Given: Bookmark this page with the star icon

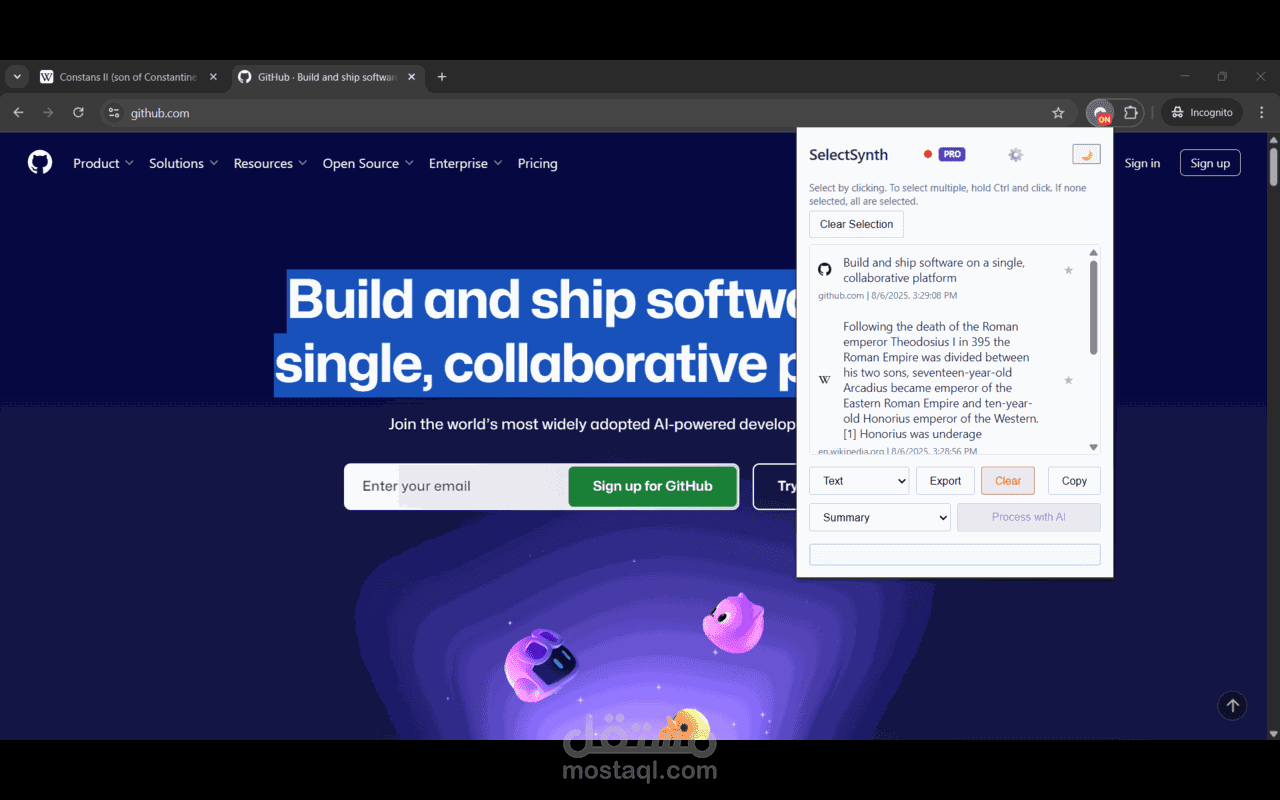Looking at the screenshot, I should [1058, 113].
